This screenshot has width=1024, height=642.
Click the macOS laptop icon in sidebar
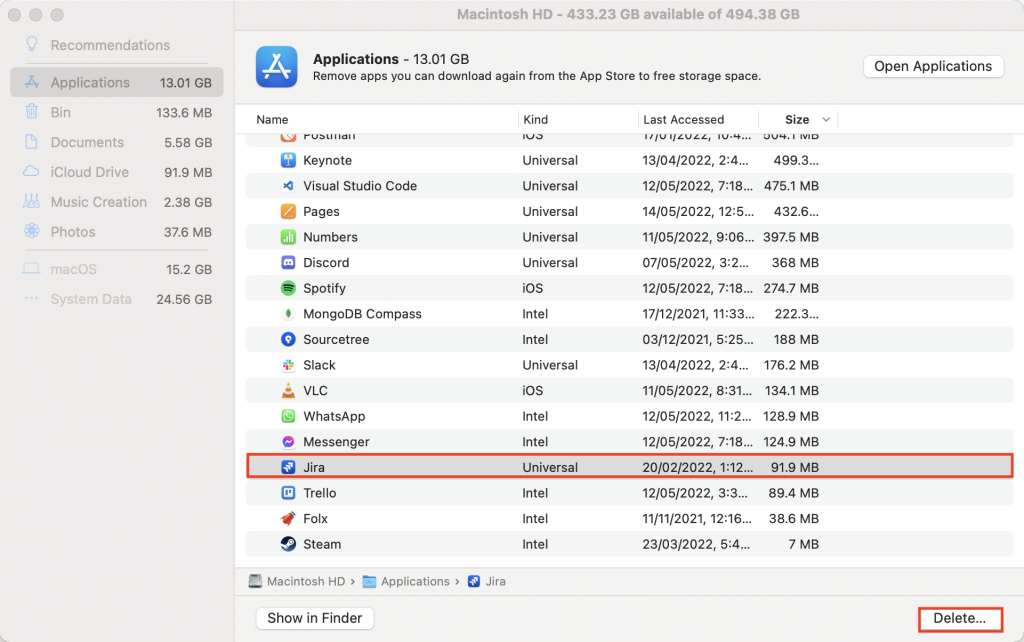pyautogui.click(x=31, y=268)
